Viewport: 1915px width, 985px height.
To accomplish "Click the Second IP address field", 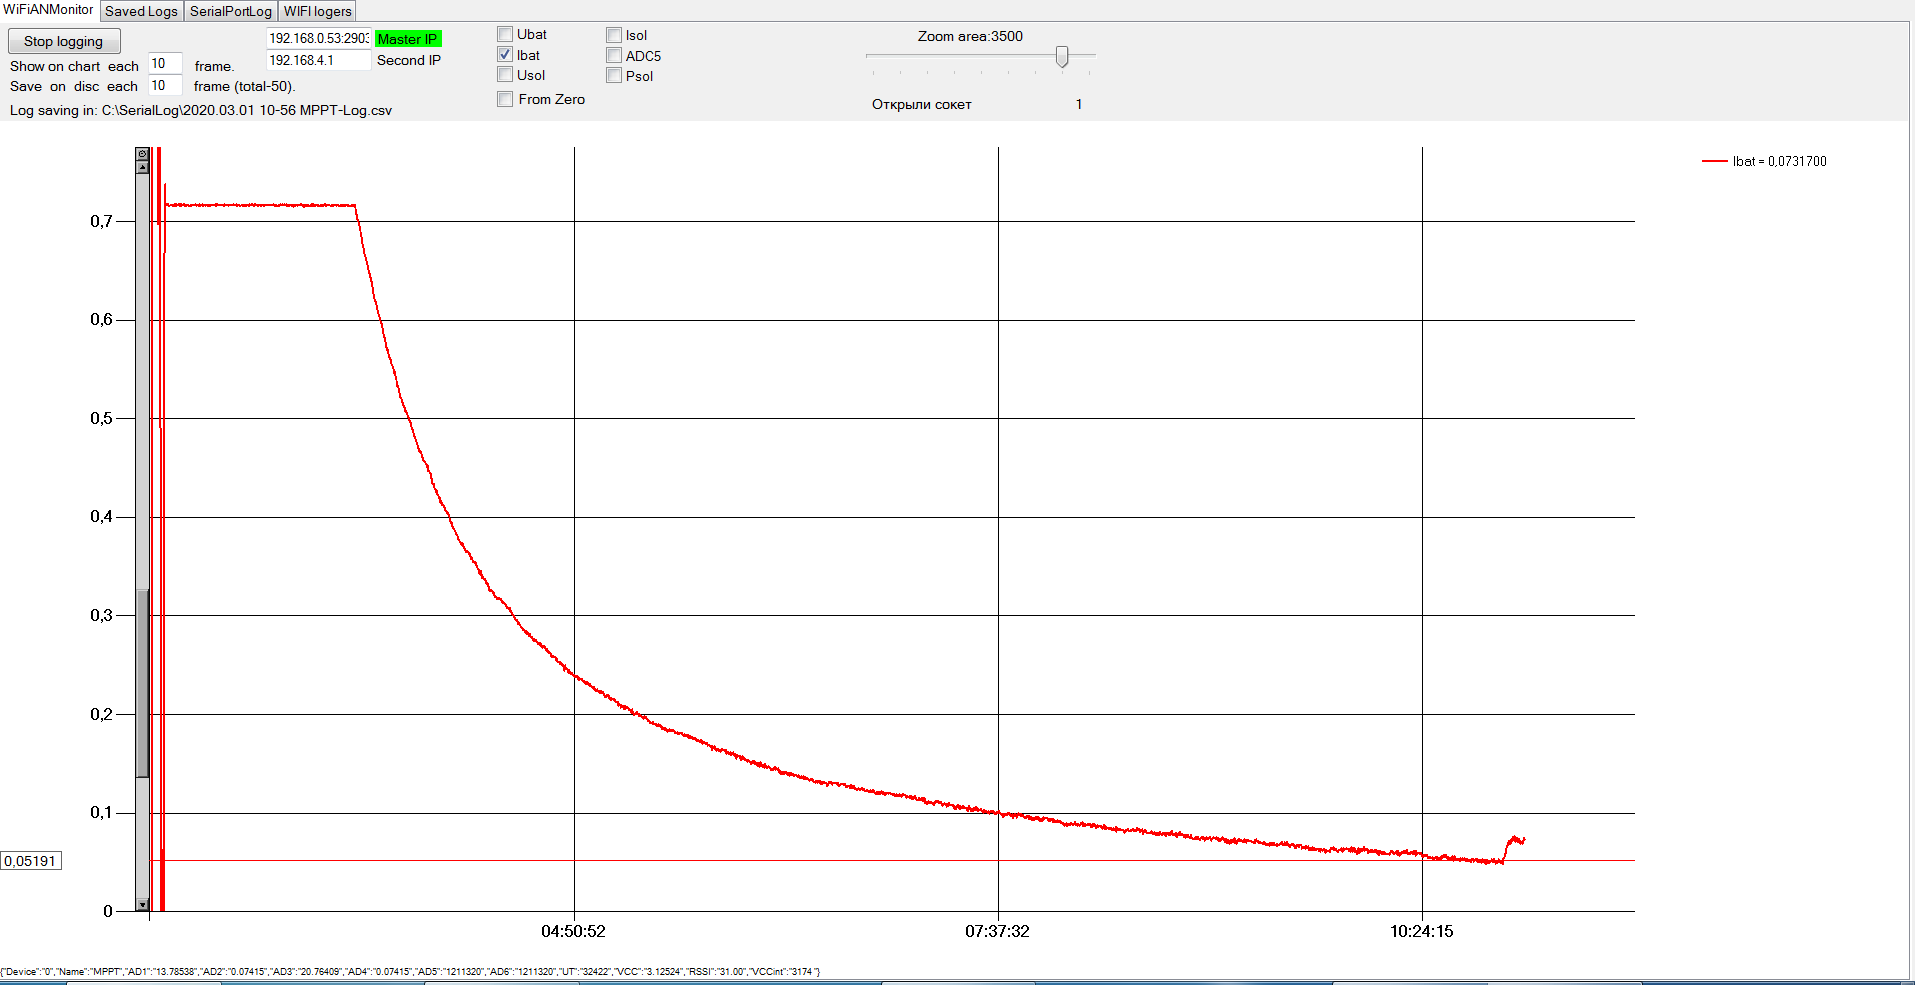I will [318, 60].
